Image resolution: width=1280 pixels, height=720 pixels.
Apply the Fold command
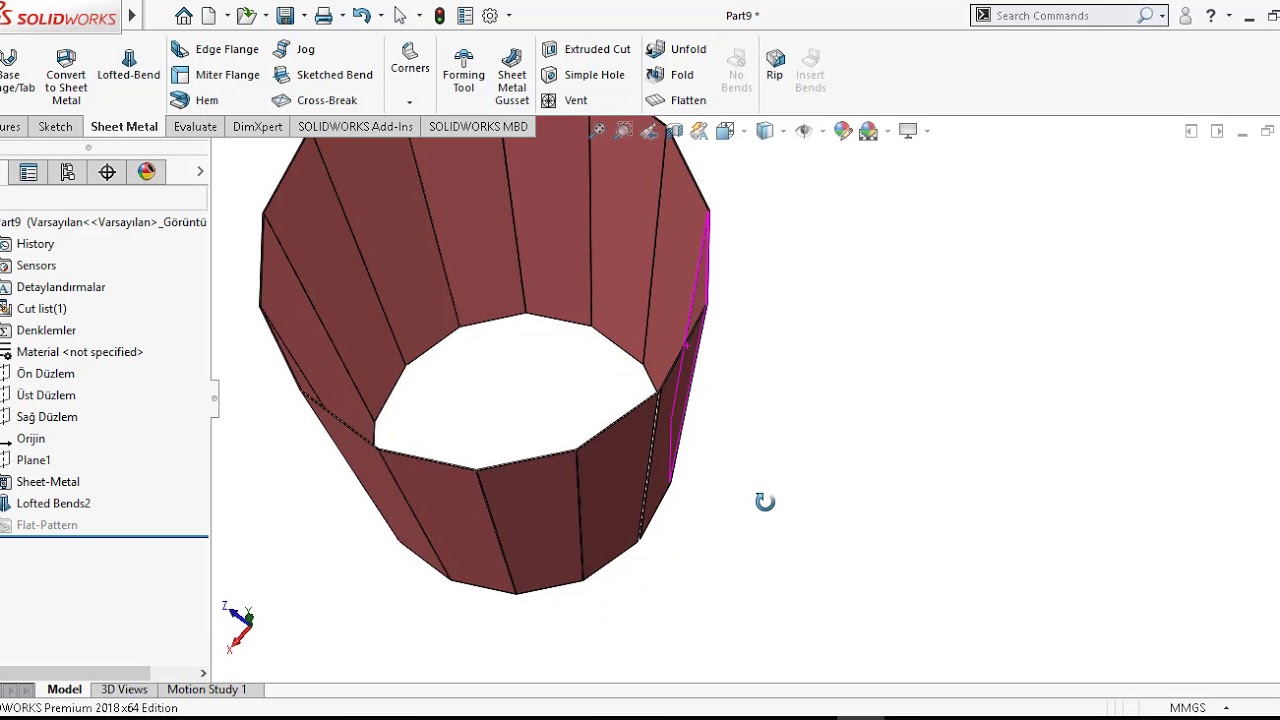[670, 75]
